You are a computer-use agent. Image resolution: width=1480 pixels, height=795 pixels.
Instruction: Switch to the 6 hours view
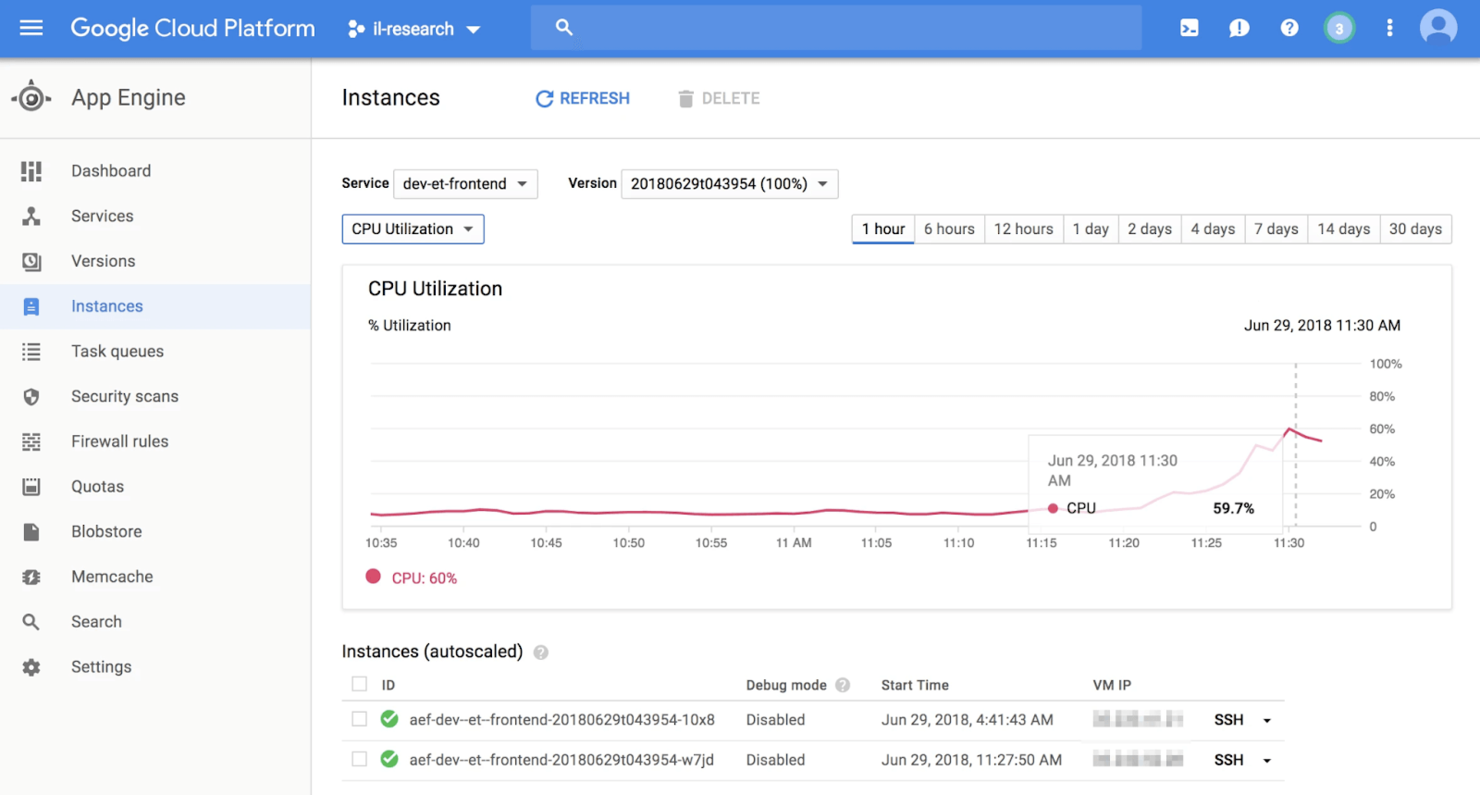tap(948, 228)
